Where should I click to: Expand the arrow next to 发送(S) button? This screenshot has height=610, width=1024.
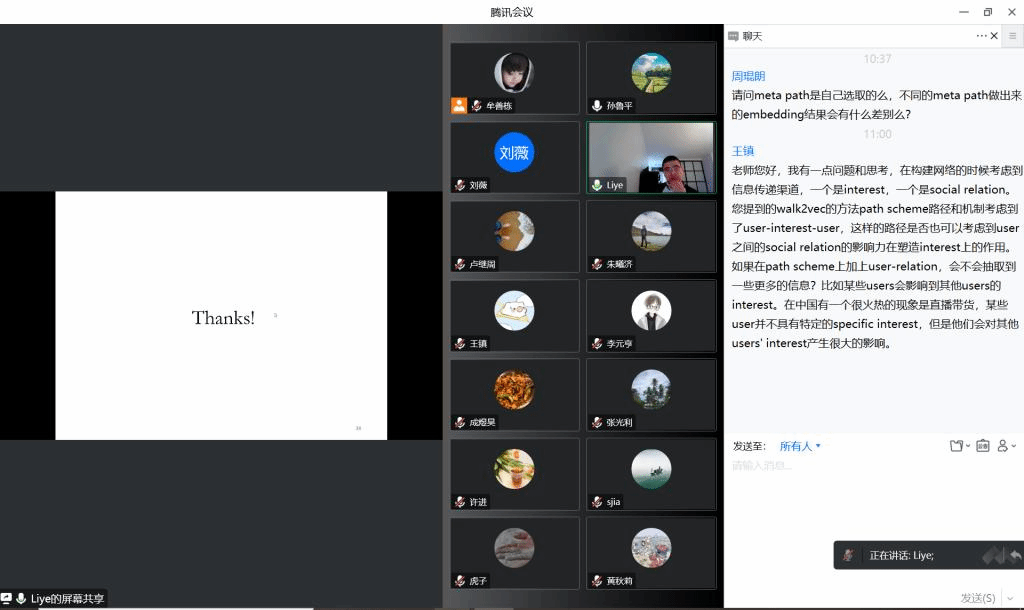(x=1010, y=598)
